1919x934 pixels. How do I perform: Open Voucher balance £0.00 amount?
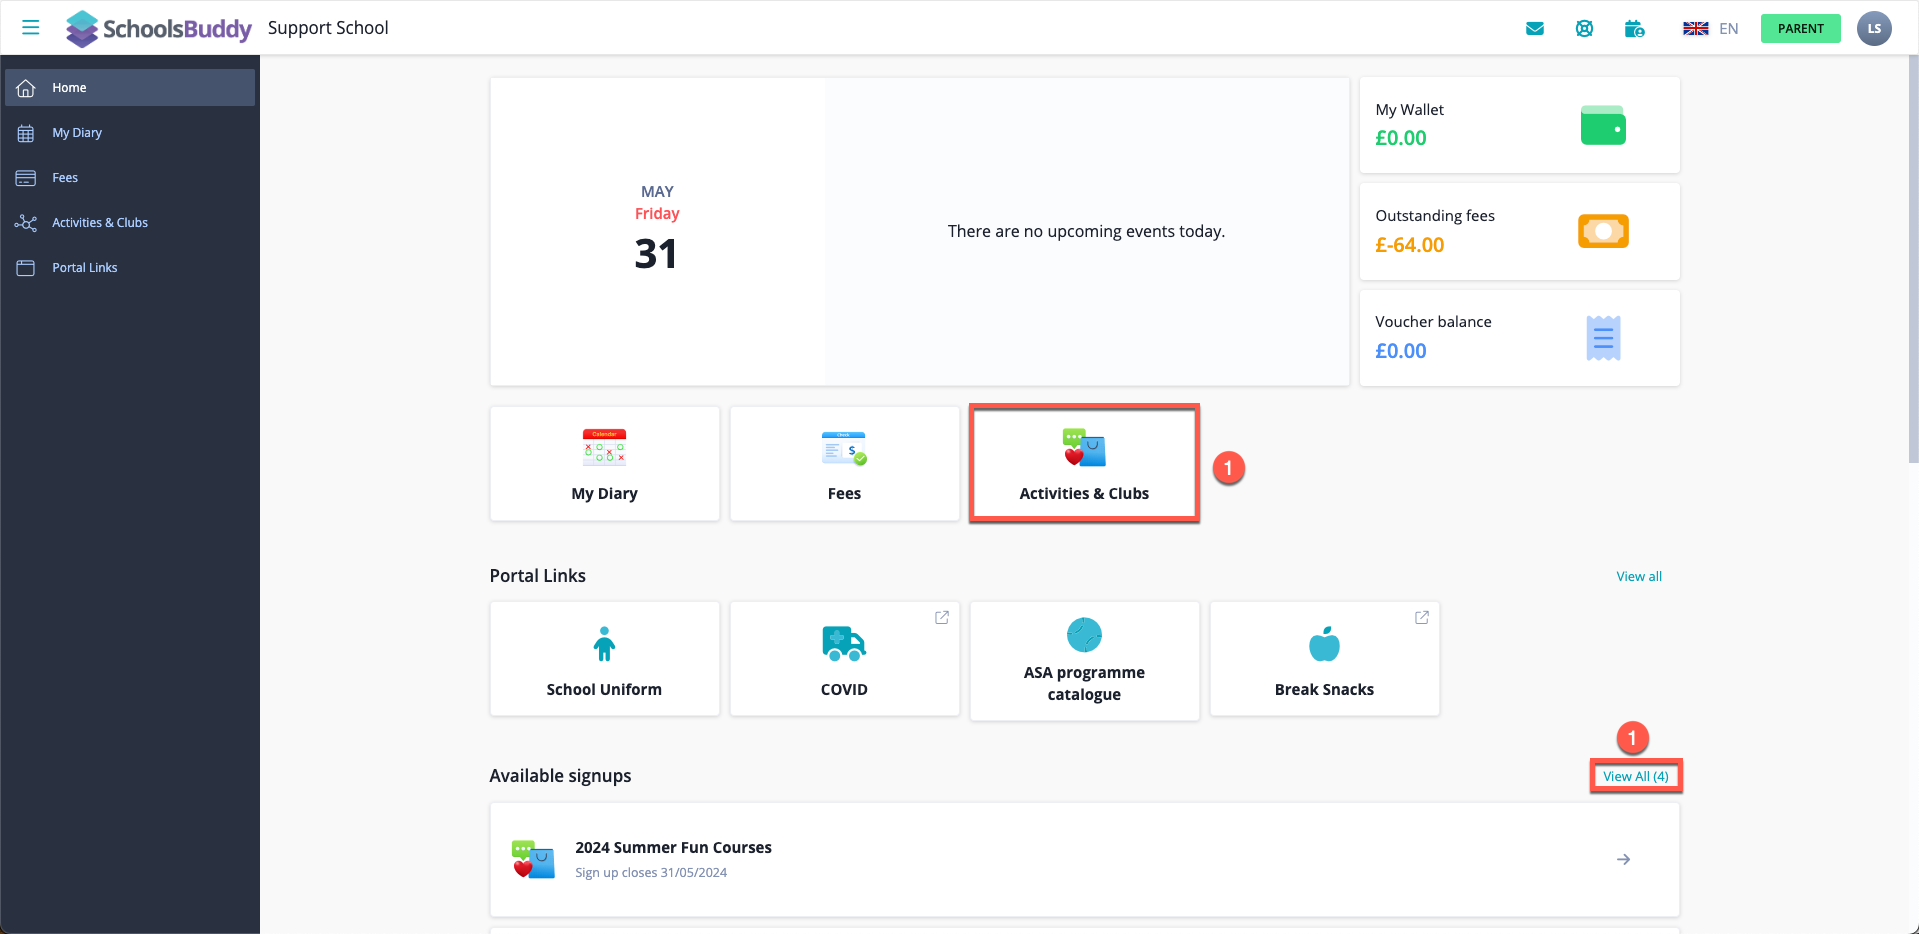click(1401, 351)
